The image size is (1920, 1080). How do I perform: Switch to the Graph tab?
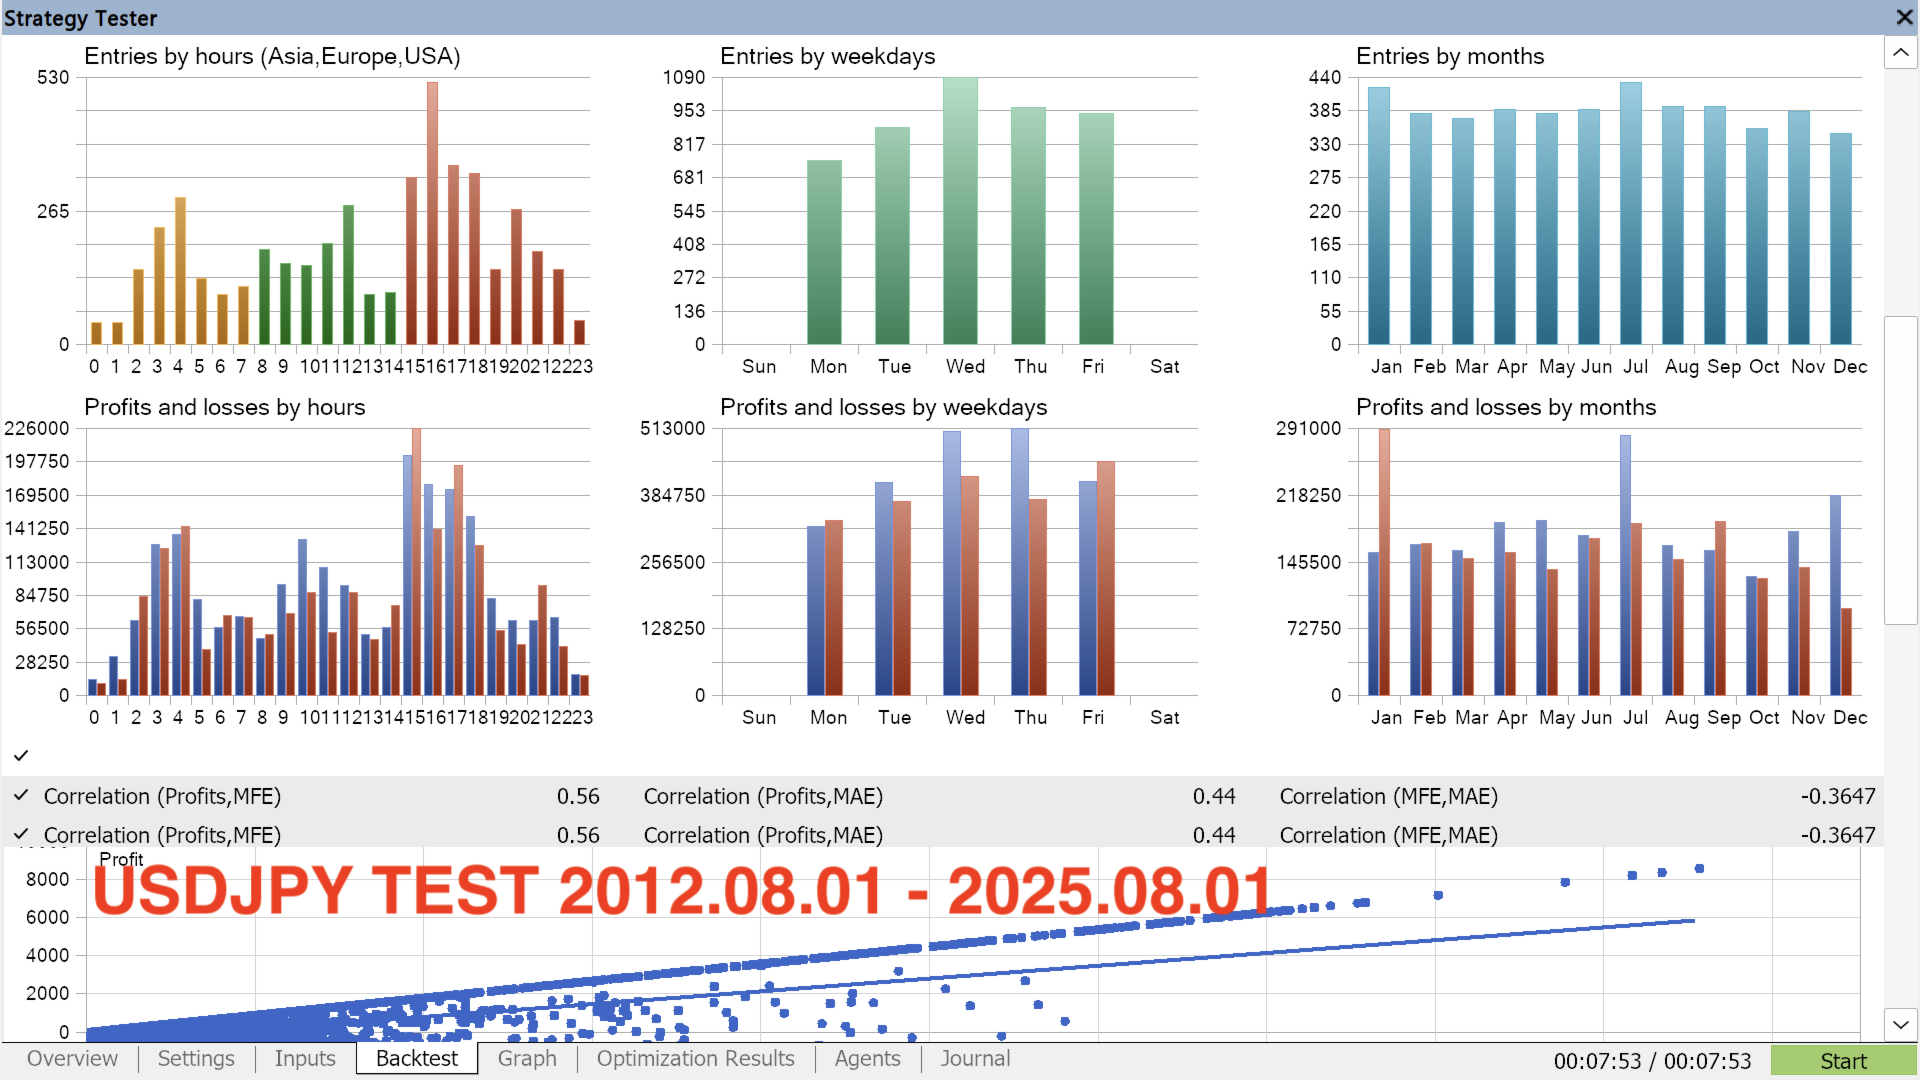tap(527, 1059)
